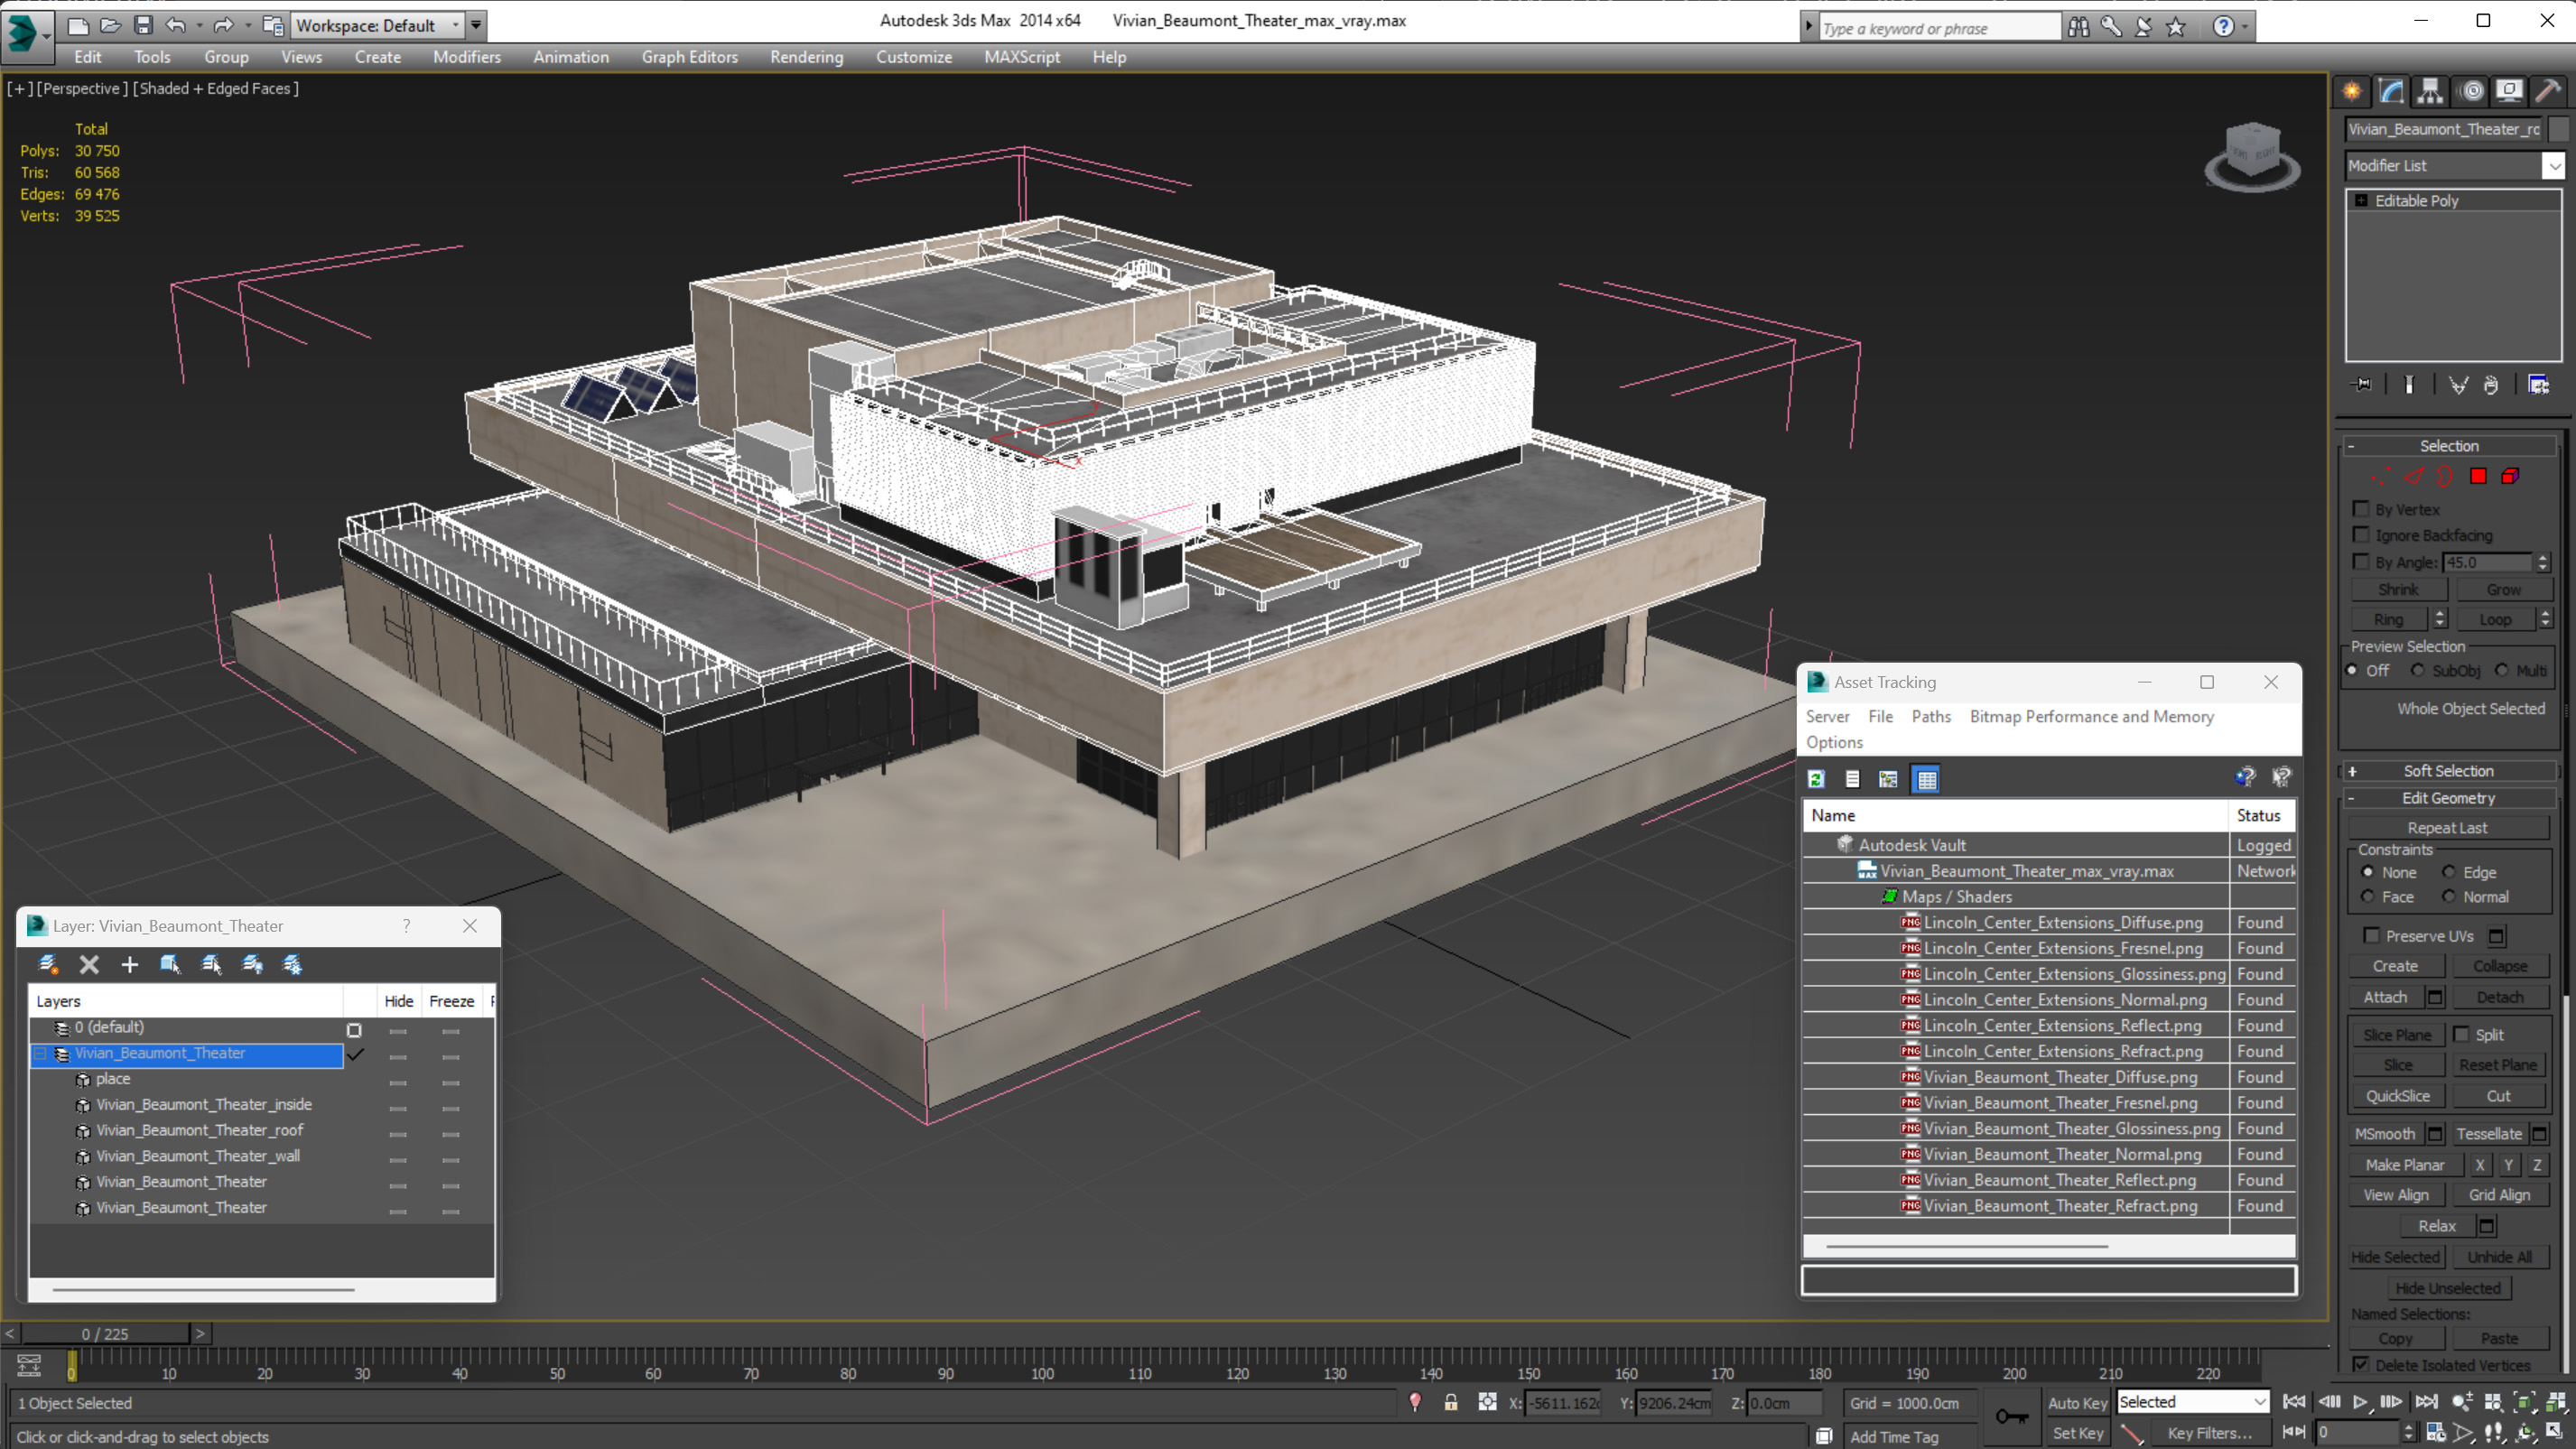Select Multi preview selection radio
The height and width of the screenshot is (1449, 2576).
pos(2502,670)
